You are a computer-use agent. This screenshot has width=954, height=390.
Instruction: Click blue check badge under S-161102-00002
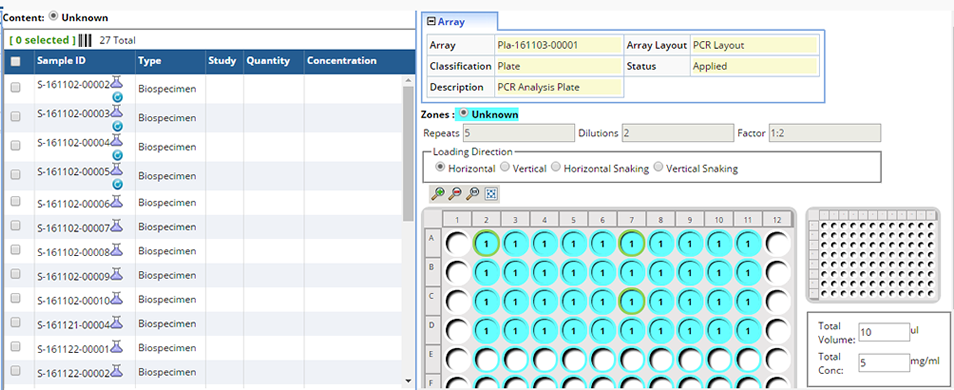118,97
